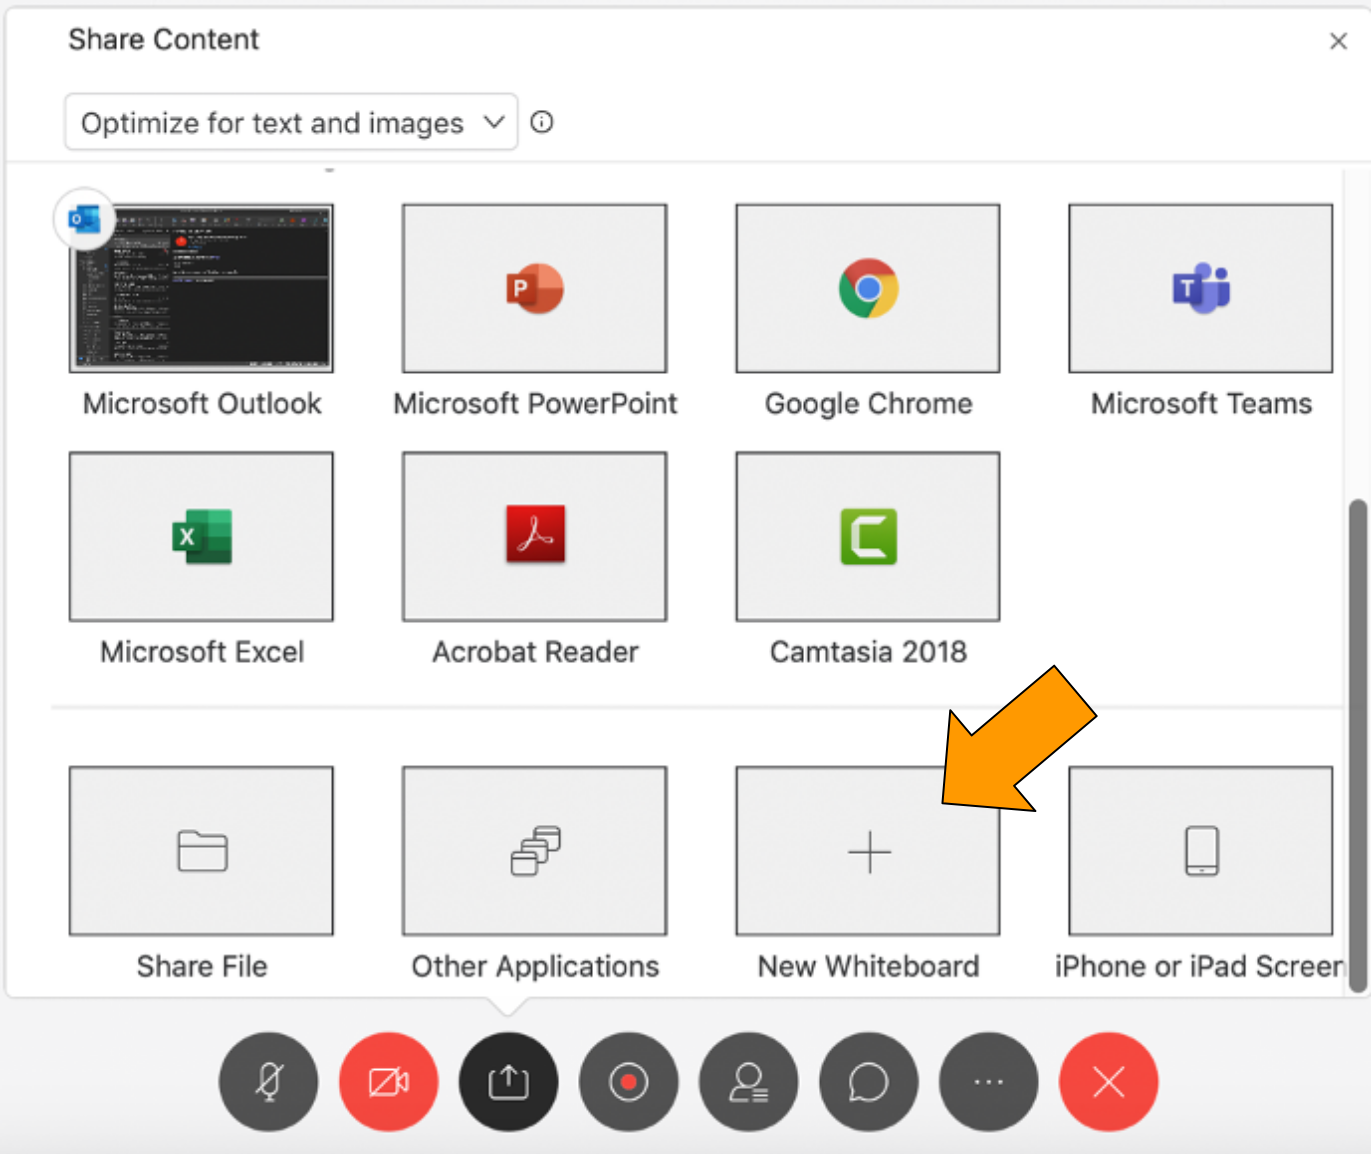Click the Microsoft Teams label

[x=1201, y=403]
